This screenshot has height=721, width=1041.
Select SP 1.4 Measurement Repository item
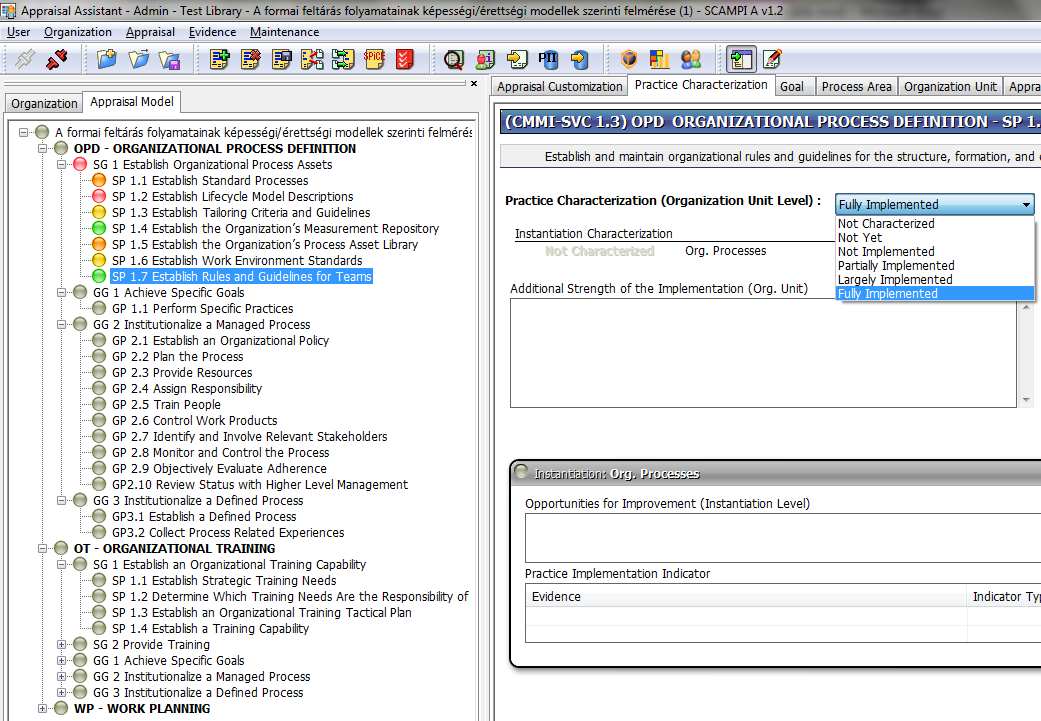click(x=276, y=228)
